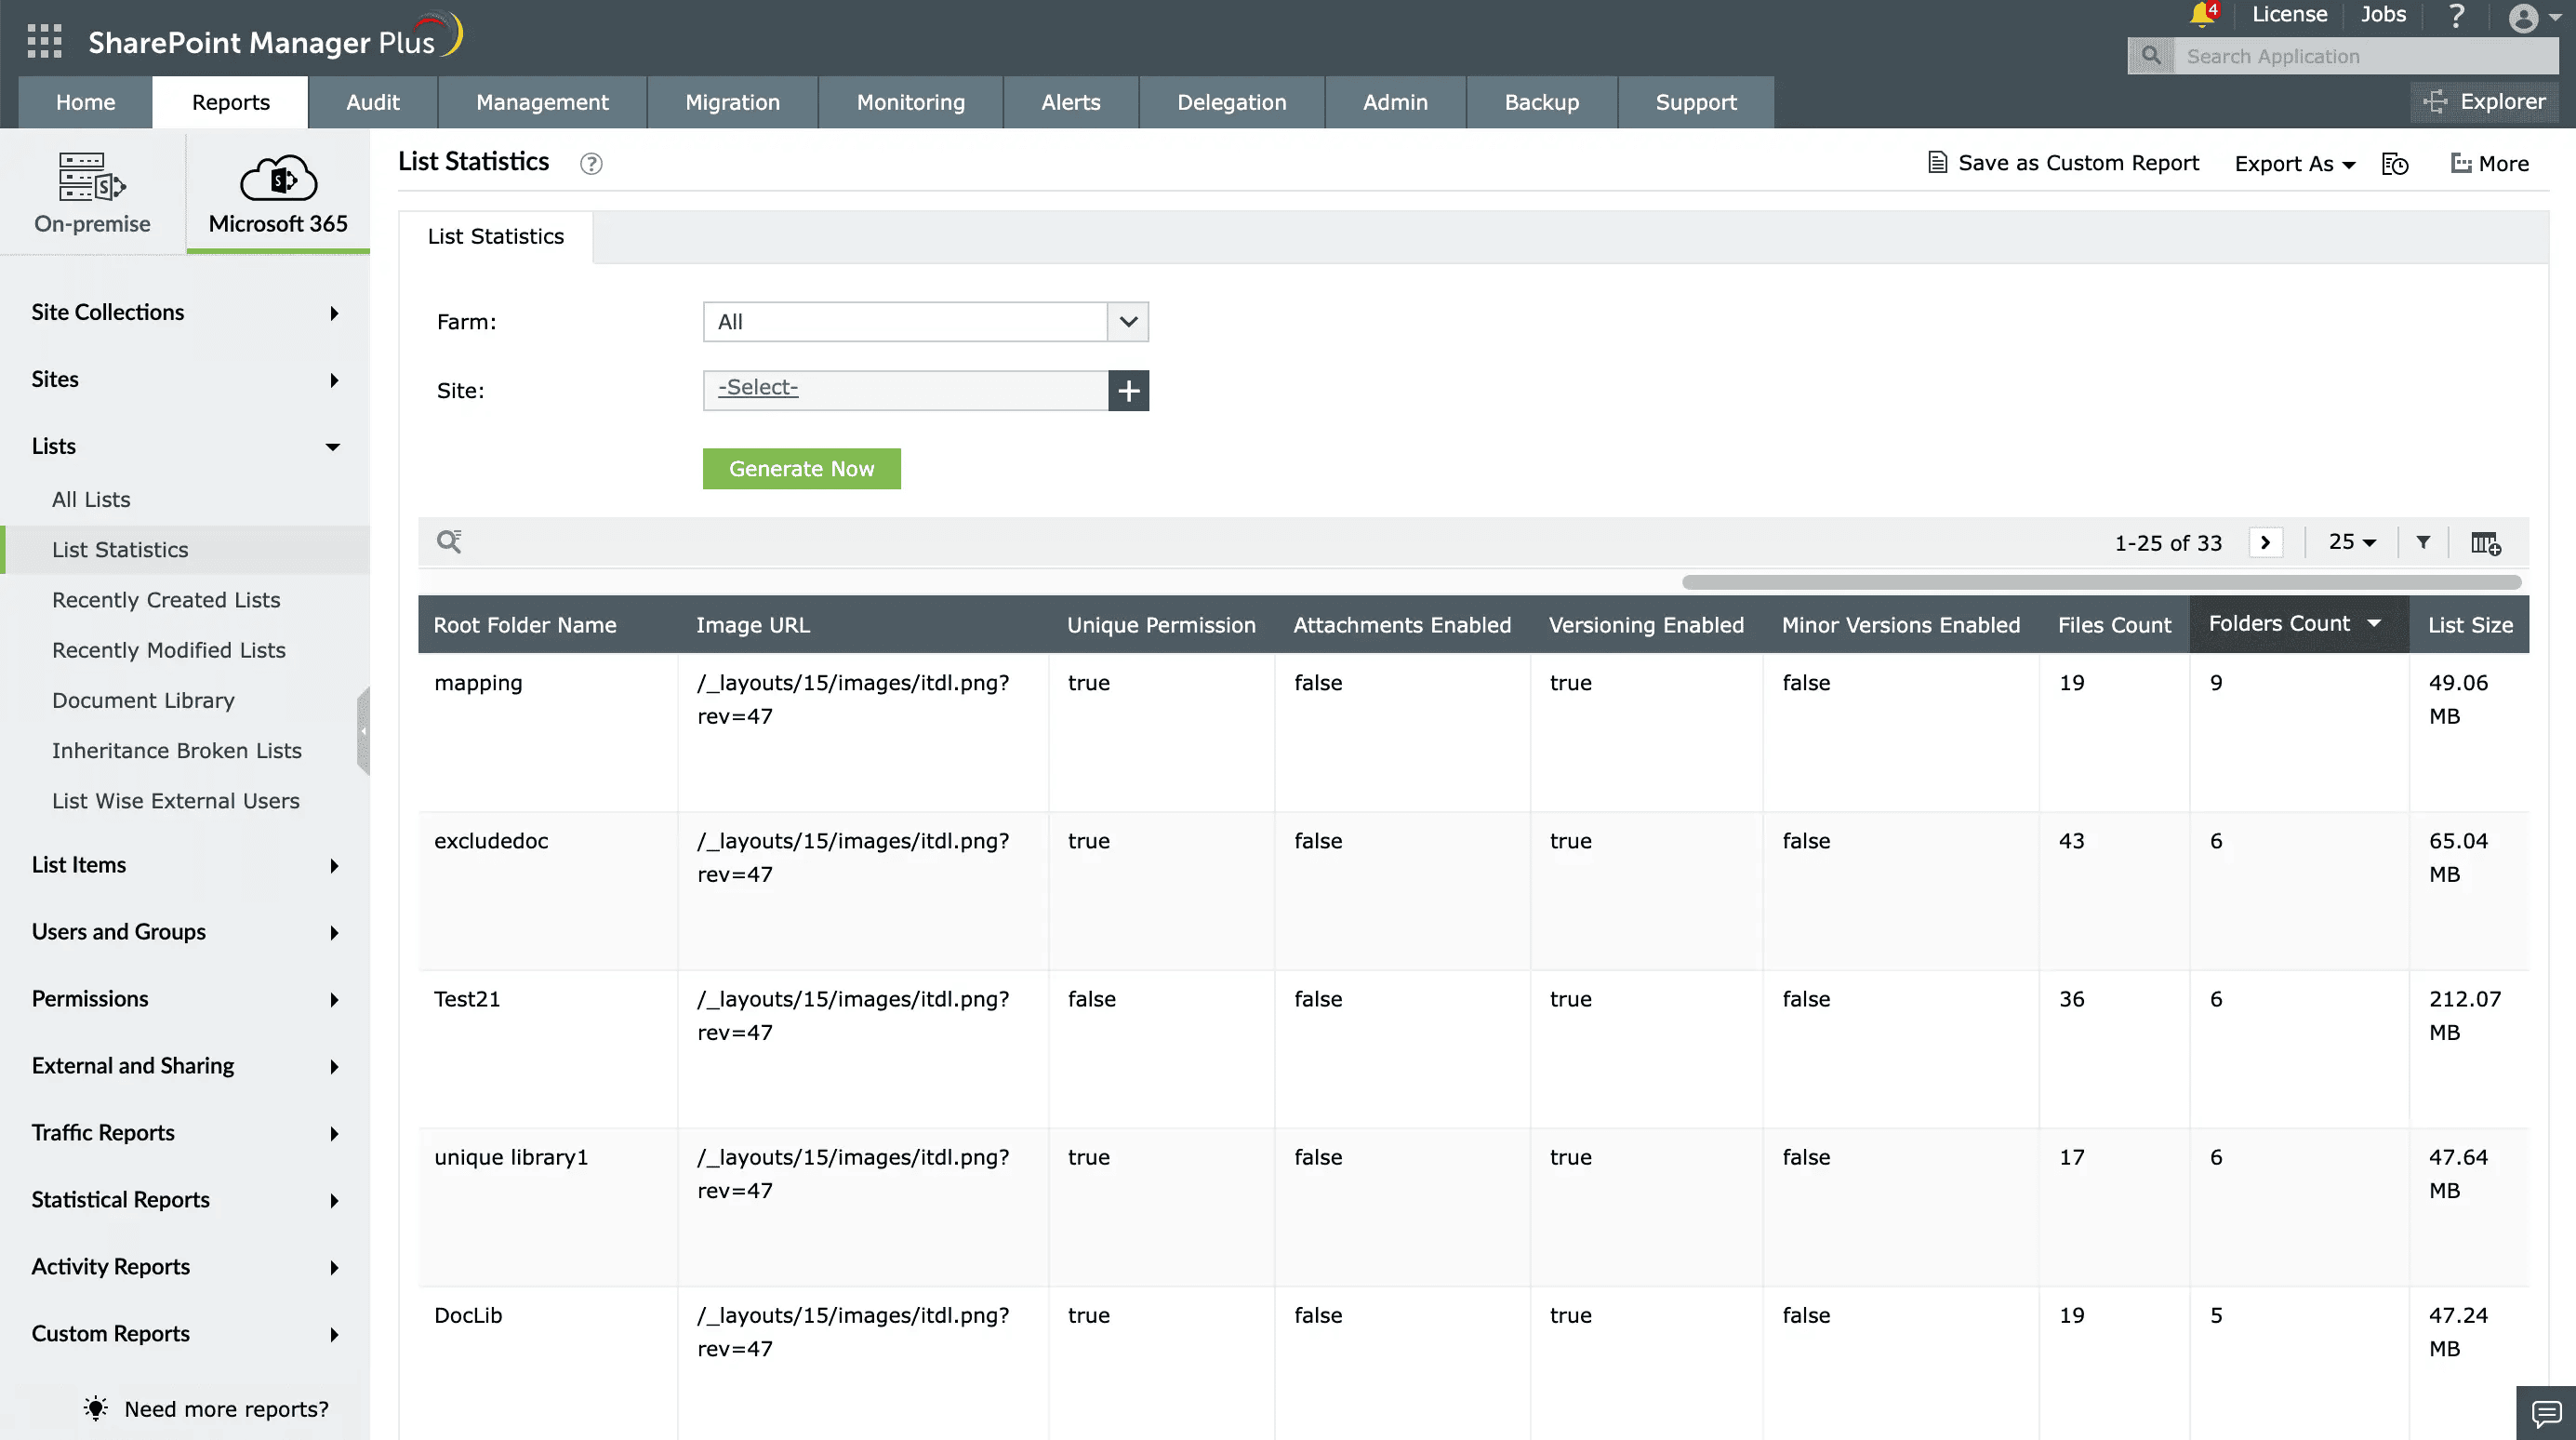
Task: Open the Explorer tree view
Action: tap(2485, 101)
